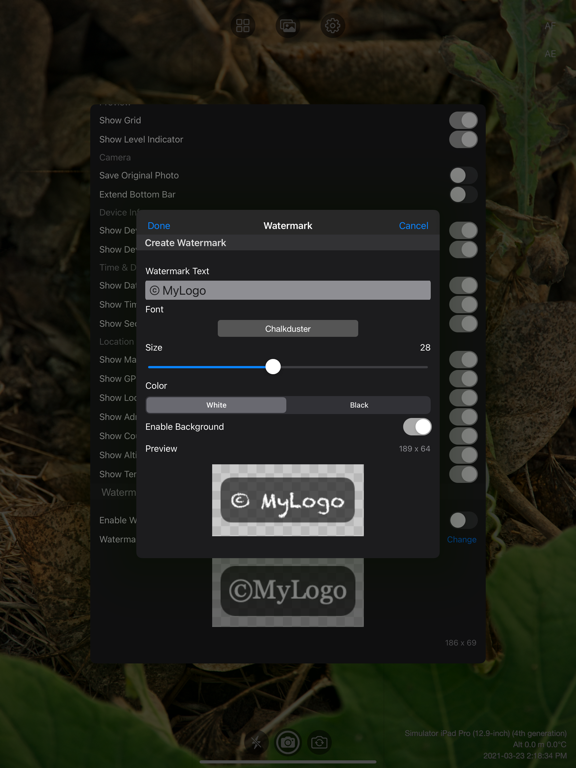576x768 pixels.
Task: Select the Black color segment
Action: (359, 405)
